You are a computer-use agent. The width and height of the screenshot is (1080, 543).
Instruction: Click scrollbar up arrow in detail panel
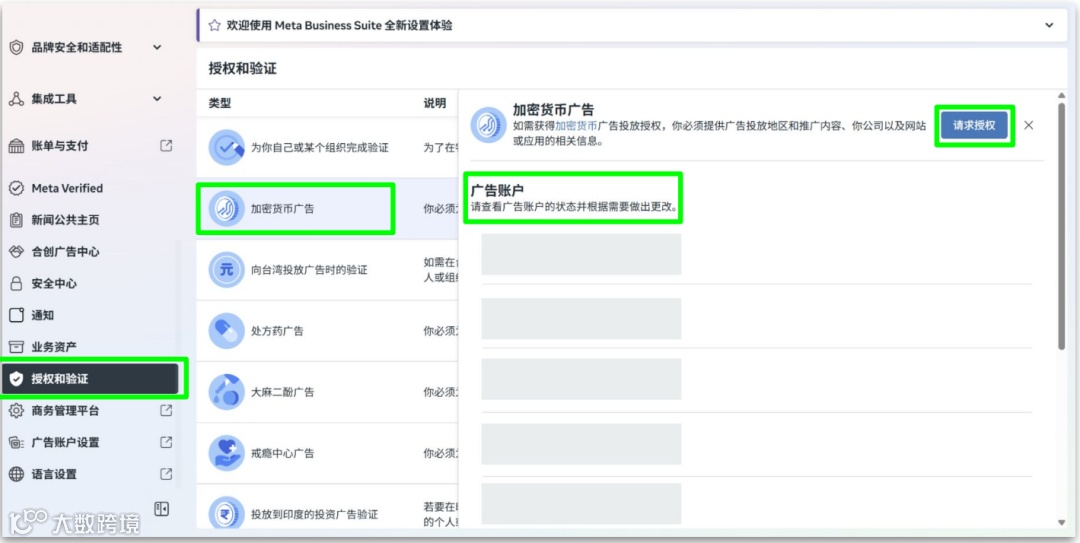tap(1061, 95)
